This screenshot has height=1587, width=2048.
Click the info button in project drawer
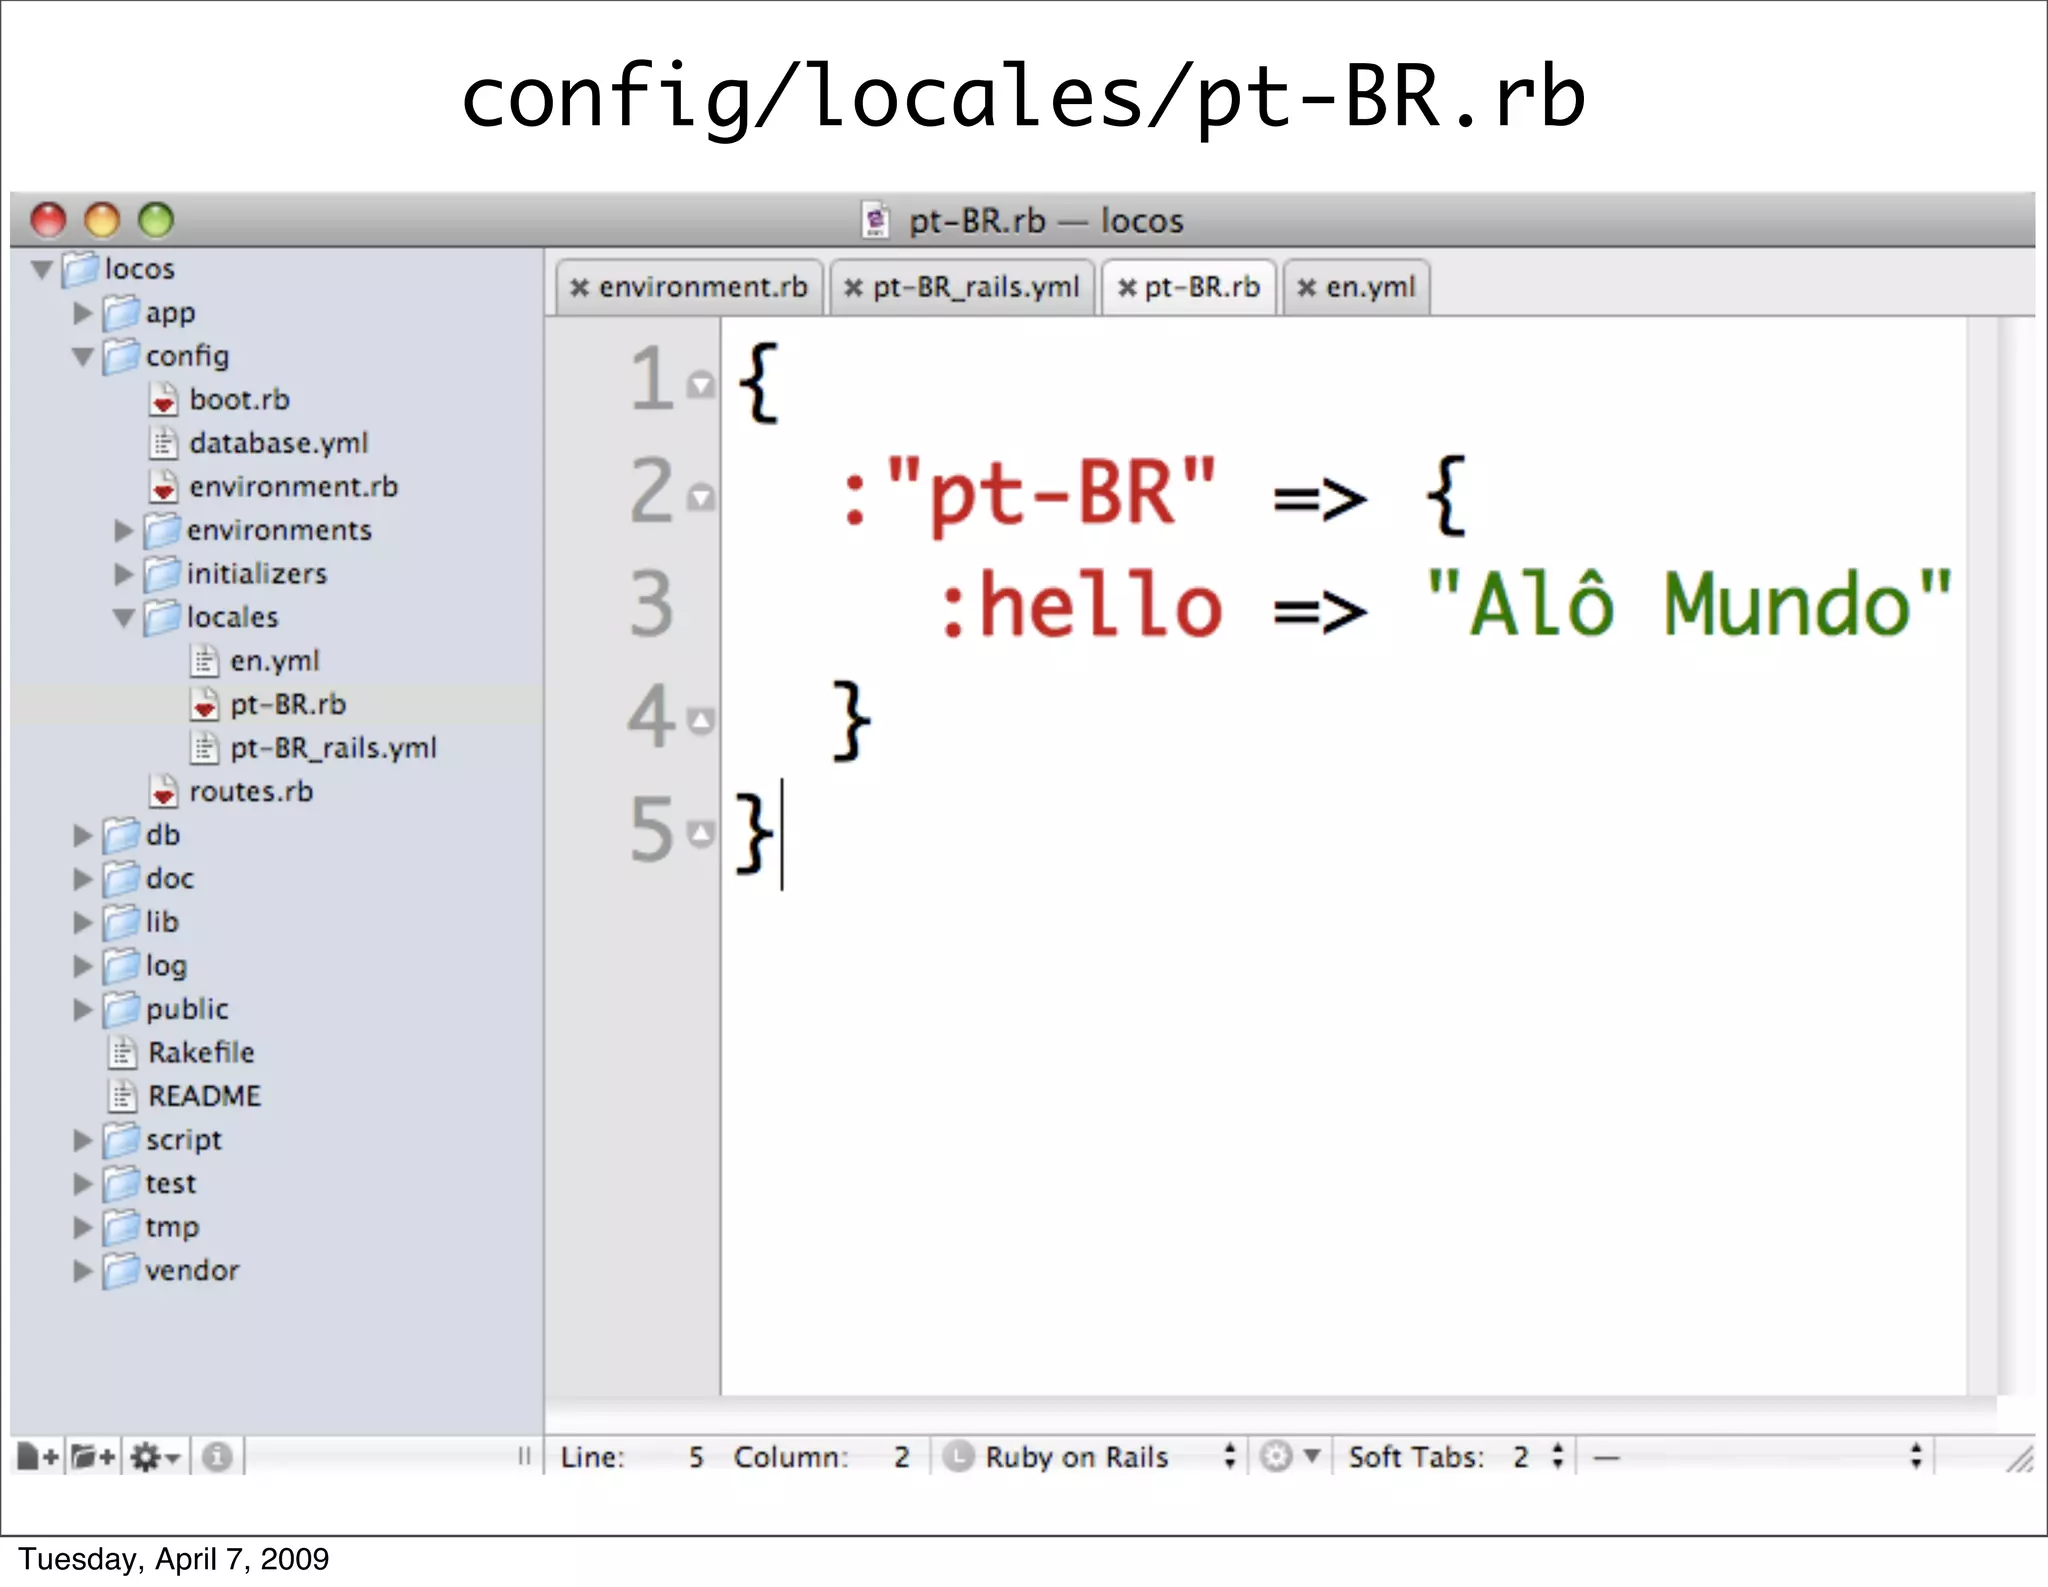coord(217,1457)
